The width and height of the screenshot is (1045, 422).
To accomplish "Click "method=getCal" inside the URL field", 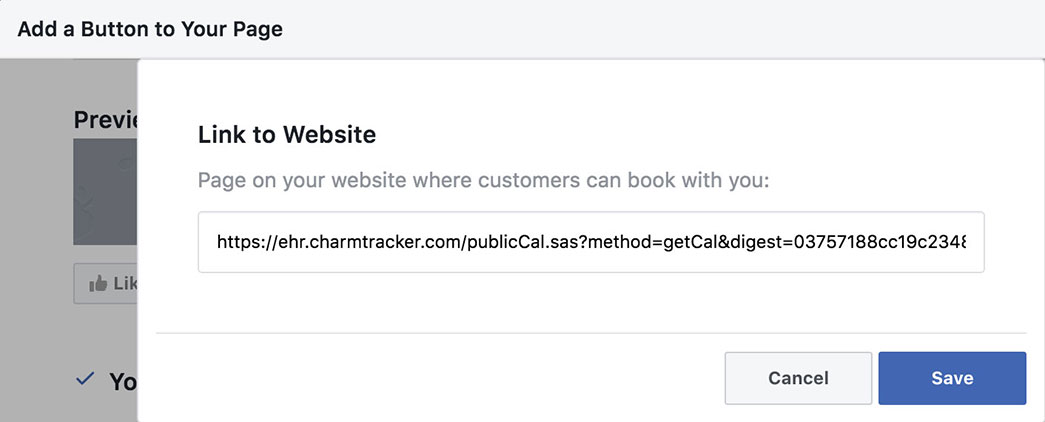I will click(x=619, y=242).
